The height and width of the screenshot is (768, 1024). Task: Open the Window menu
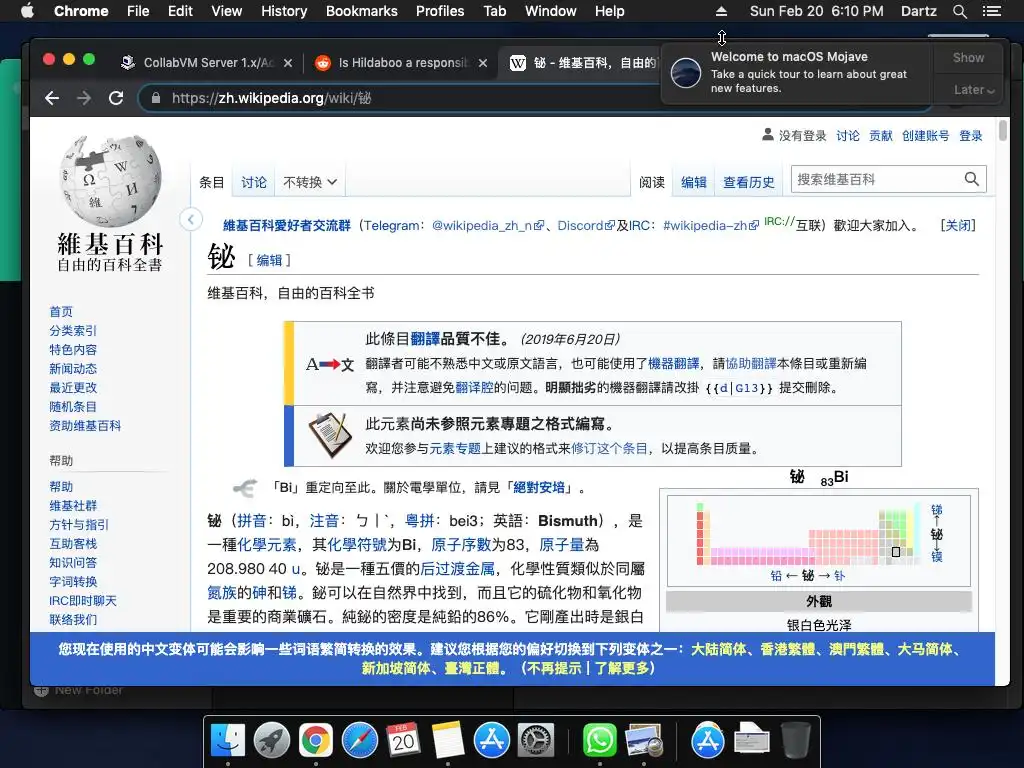pos(551,11)
